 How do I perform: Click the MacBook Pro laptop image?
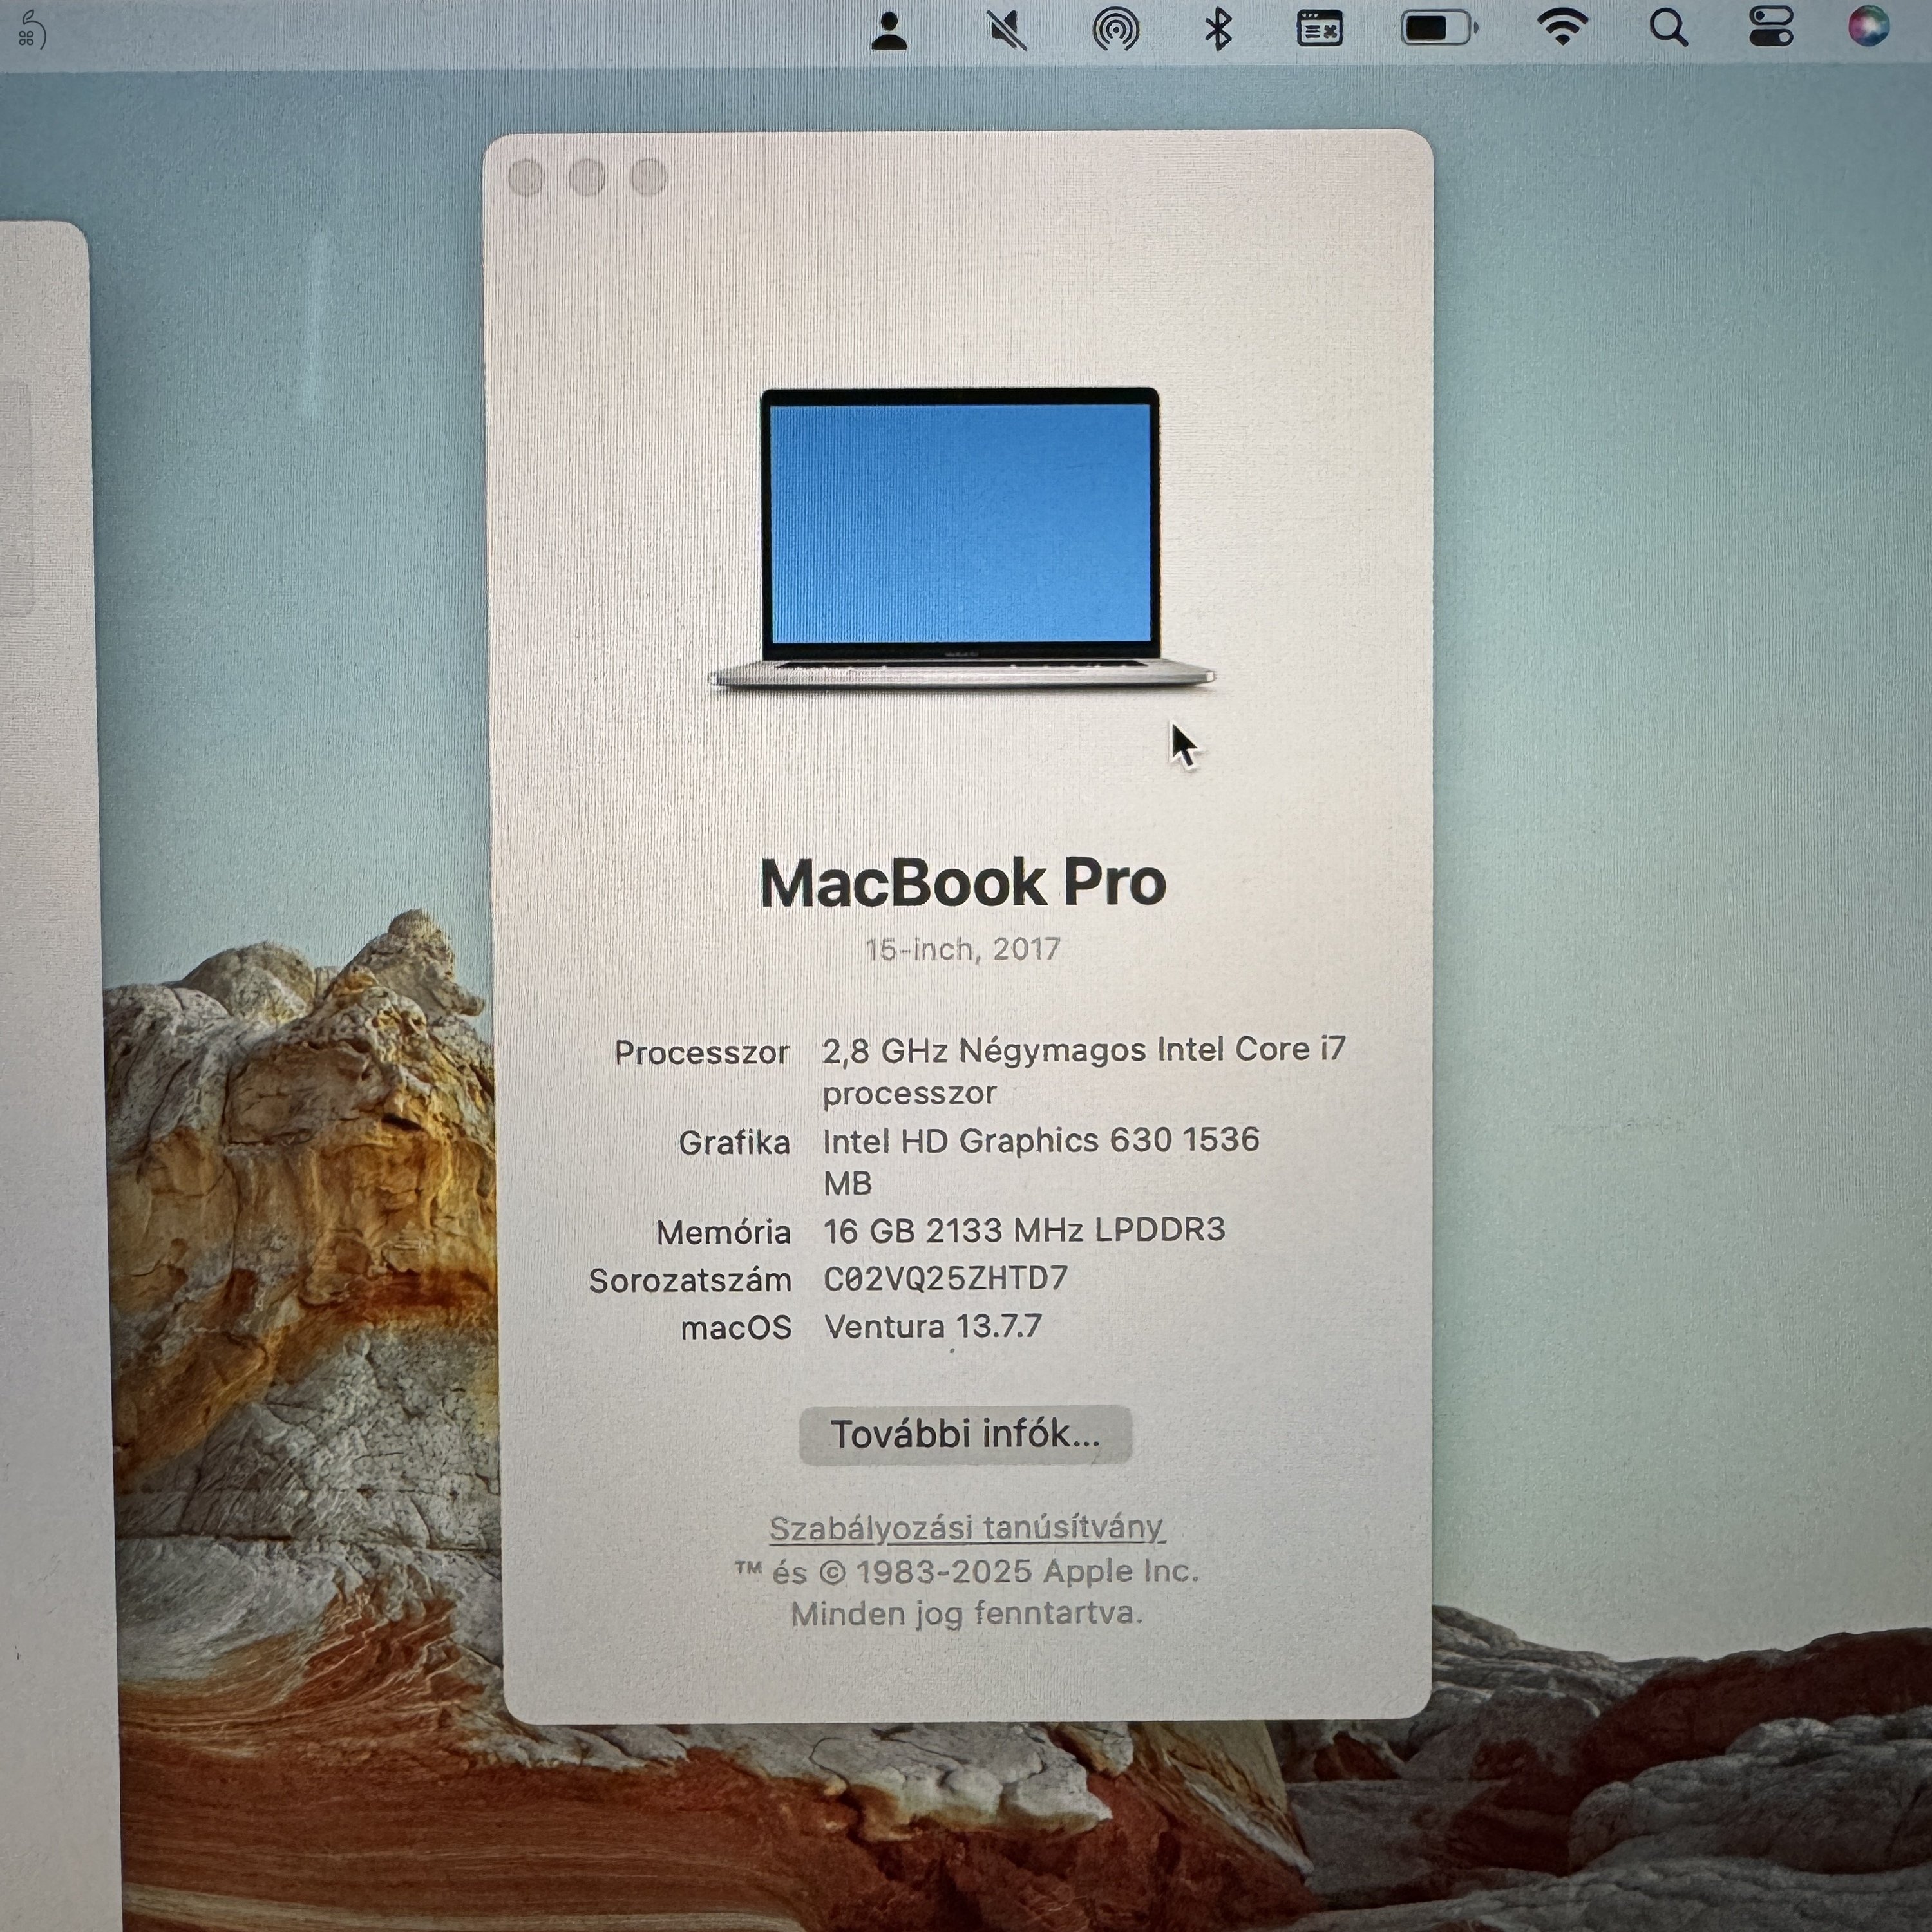tap(962, 538)
